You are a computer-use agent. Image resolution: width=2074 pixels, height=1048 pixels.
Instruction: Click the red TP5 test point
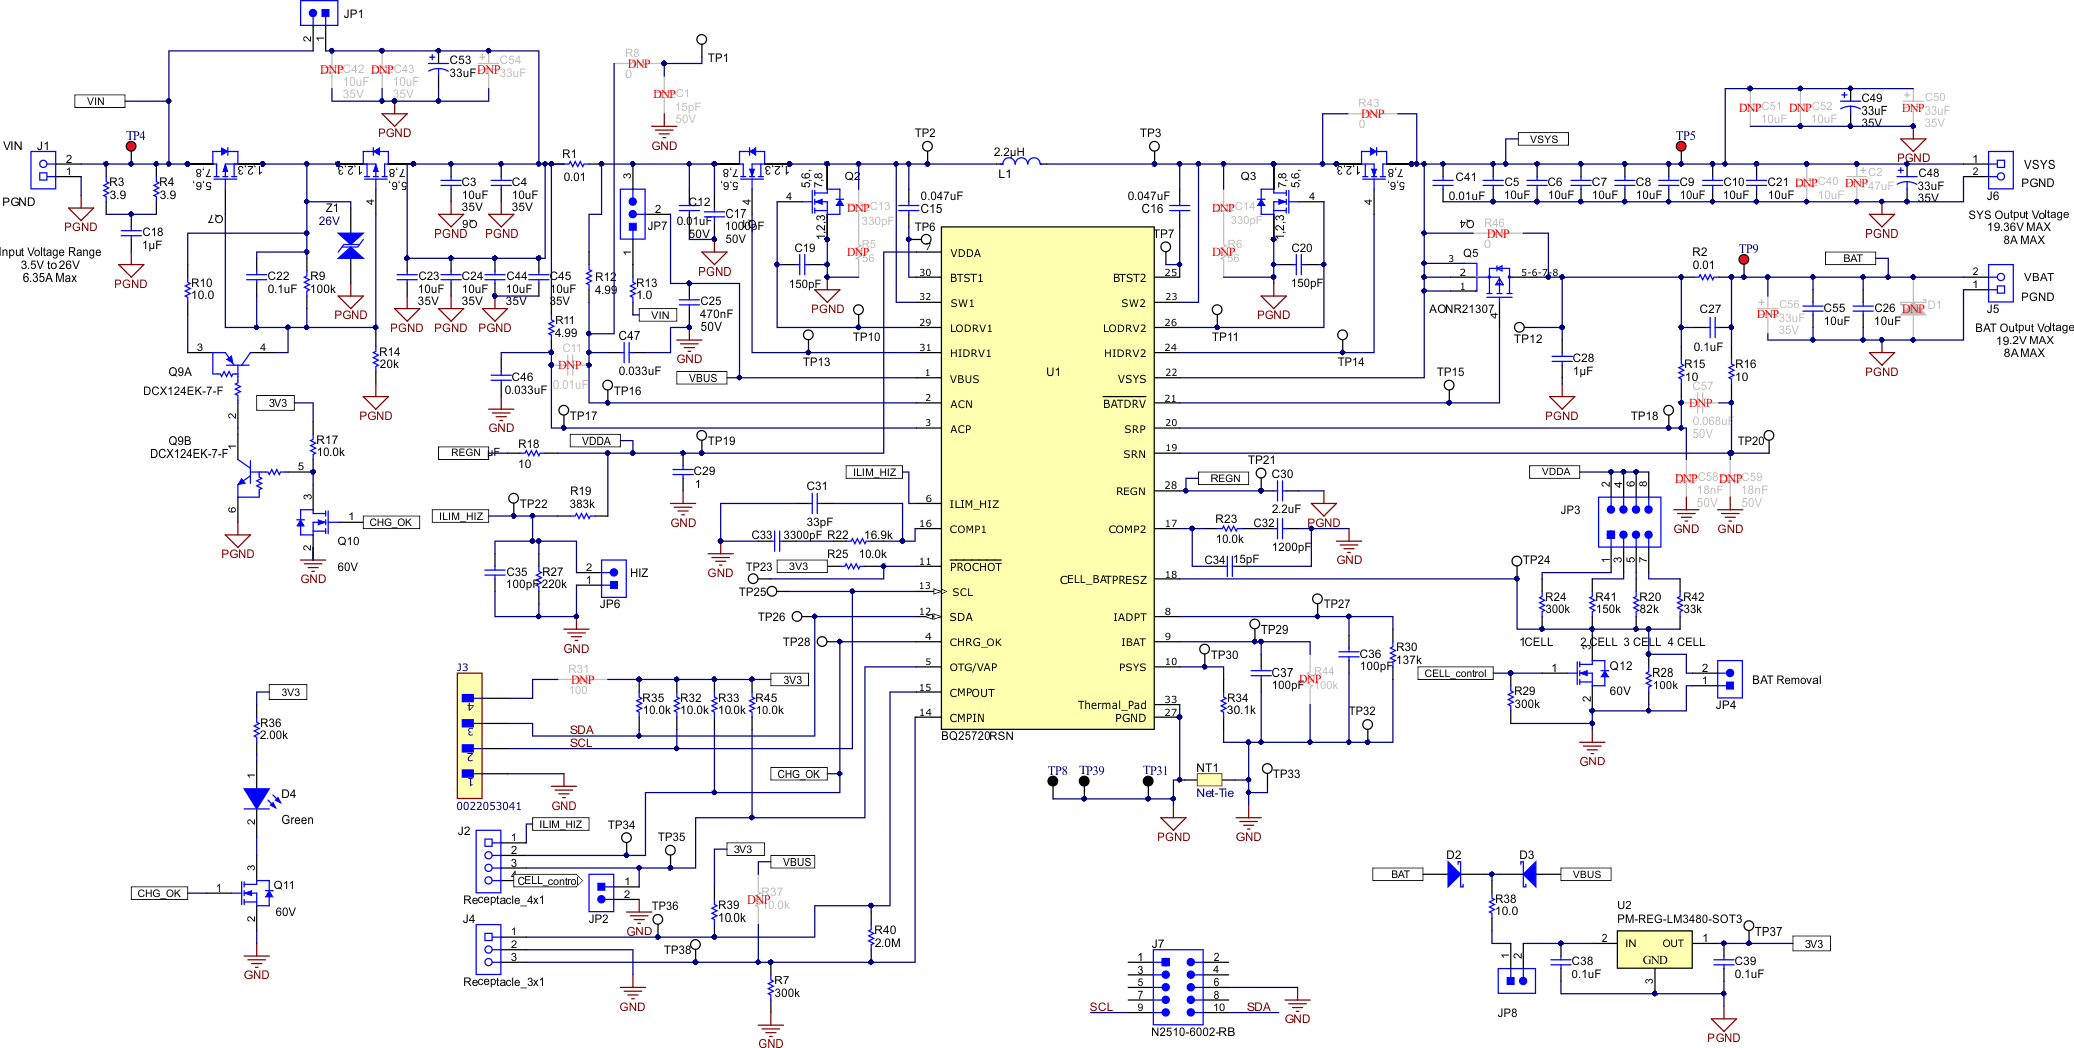click(1681, 146)
